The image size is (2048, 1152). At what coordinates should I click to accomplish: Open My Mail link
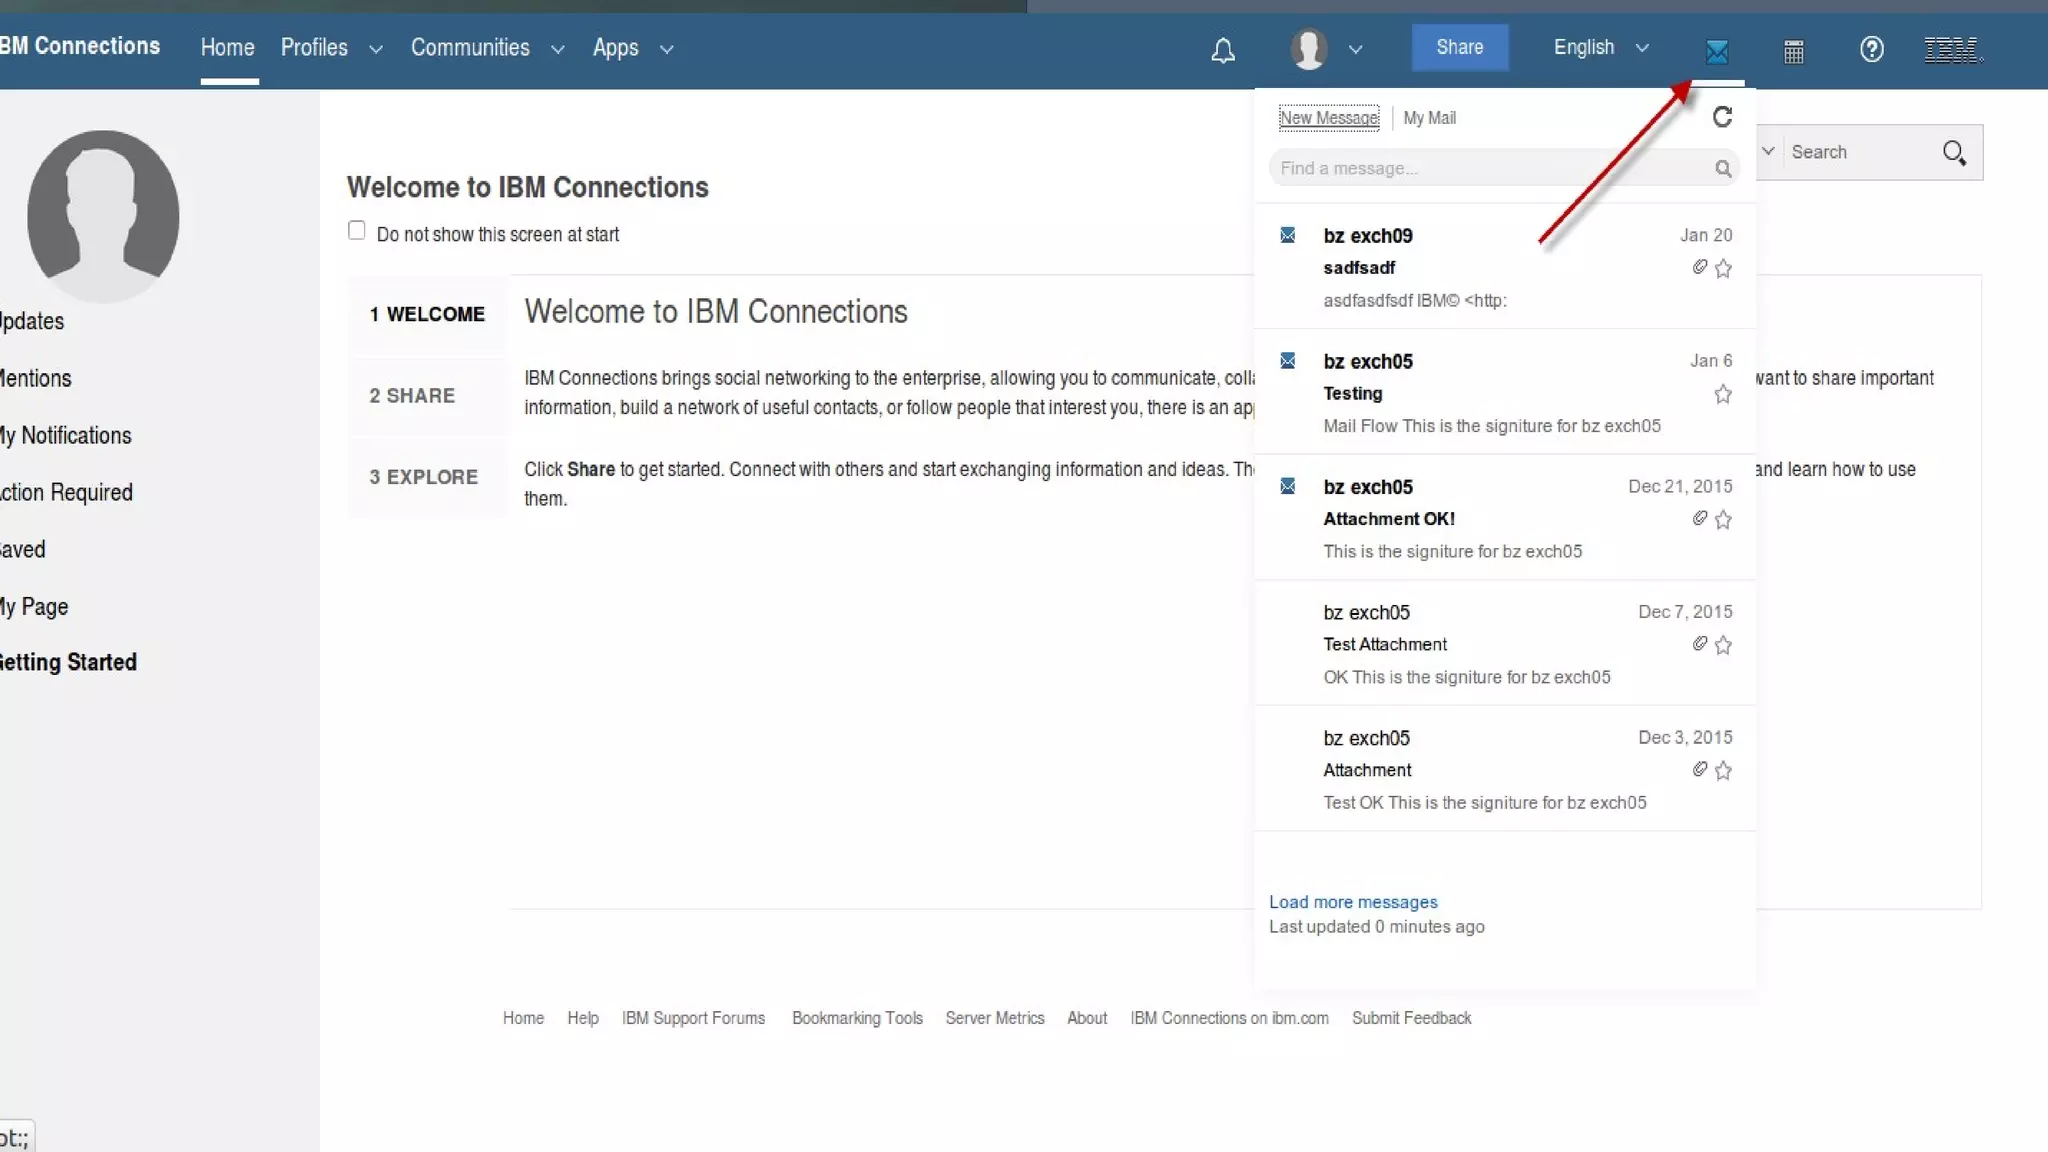pos(1429,118)
